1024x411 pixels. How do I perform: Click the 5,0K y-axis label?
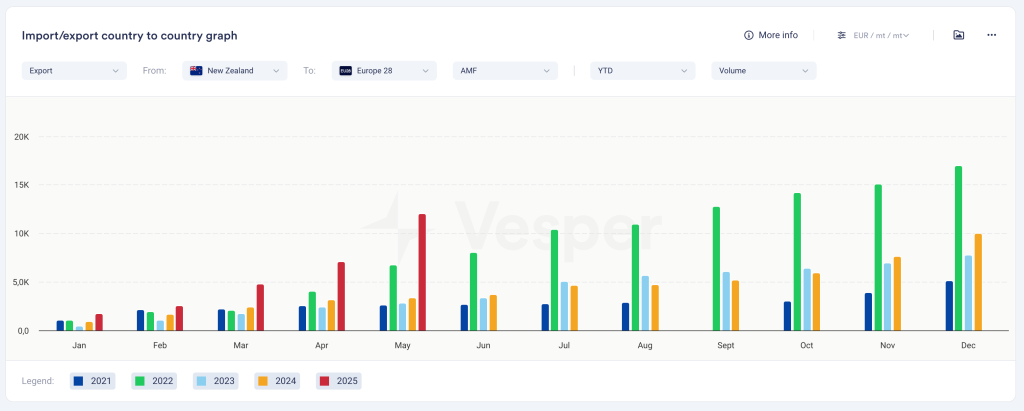[x=21, y=282]
